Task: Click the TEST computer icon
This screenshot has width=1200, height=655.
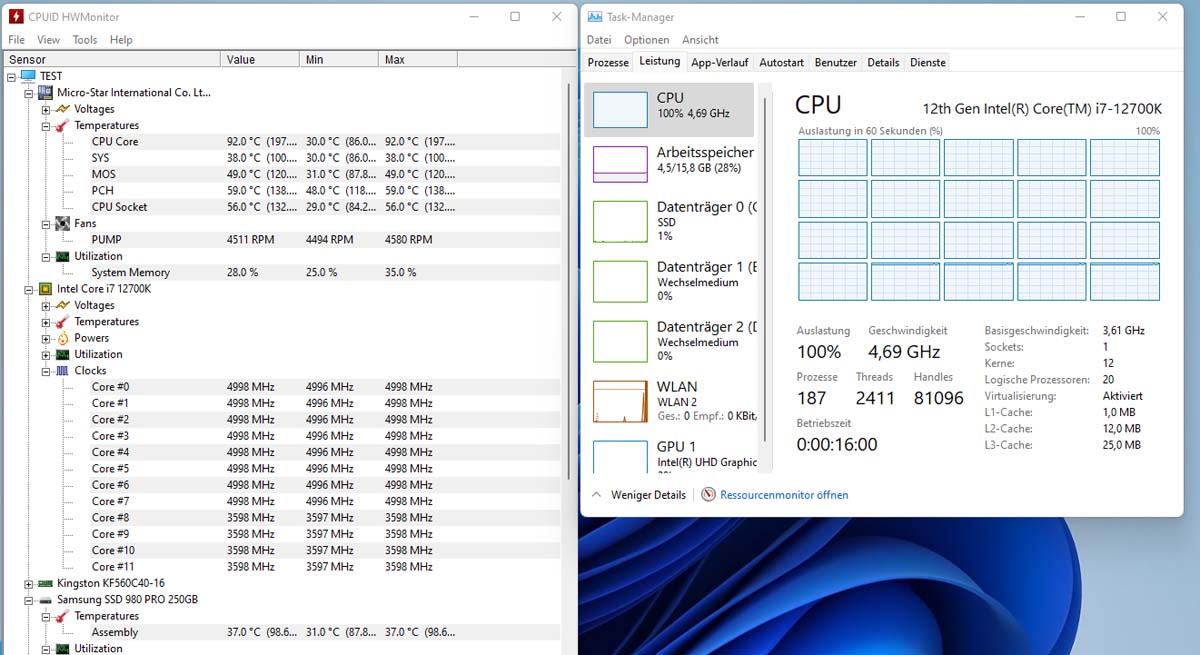Action: [x=27, y=76]
